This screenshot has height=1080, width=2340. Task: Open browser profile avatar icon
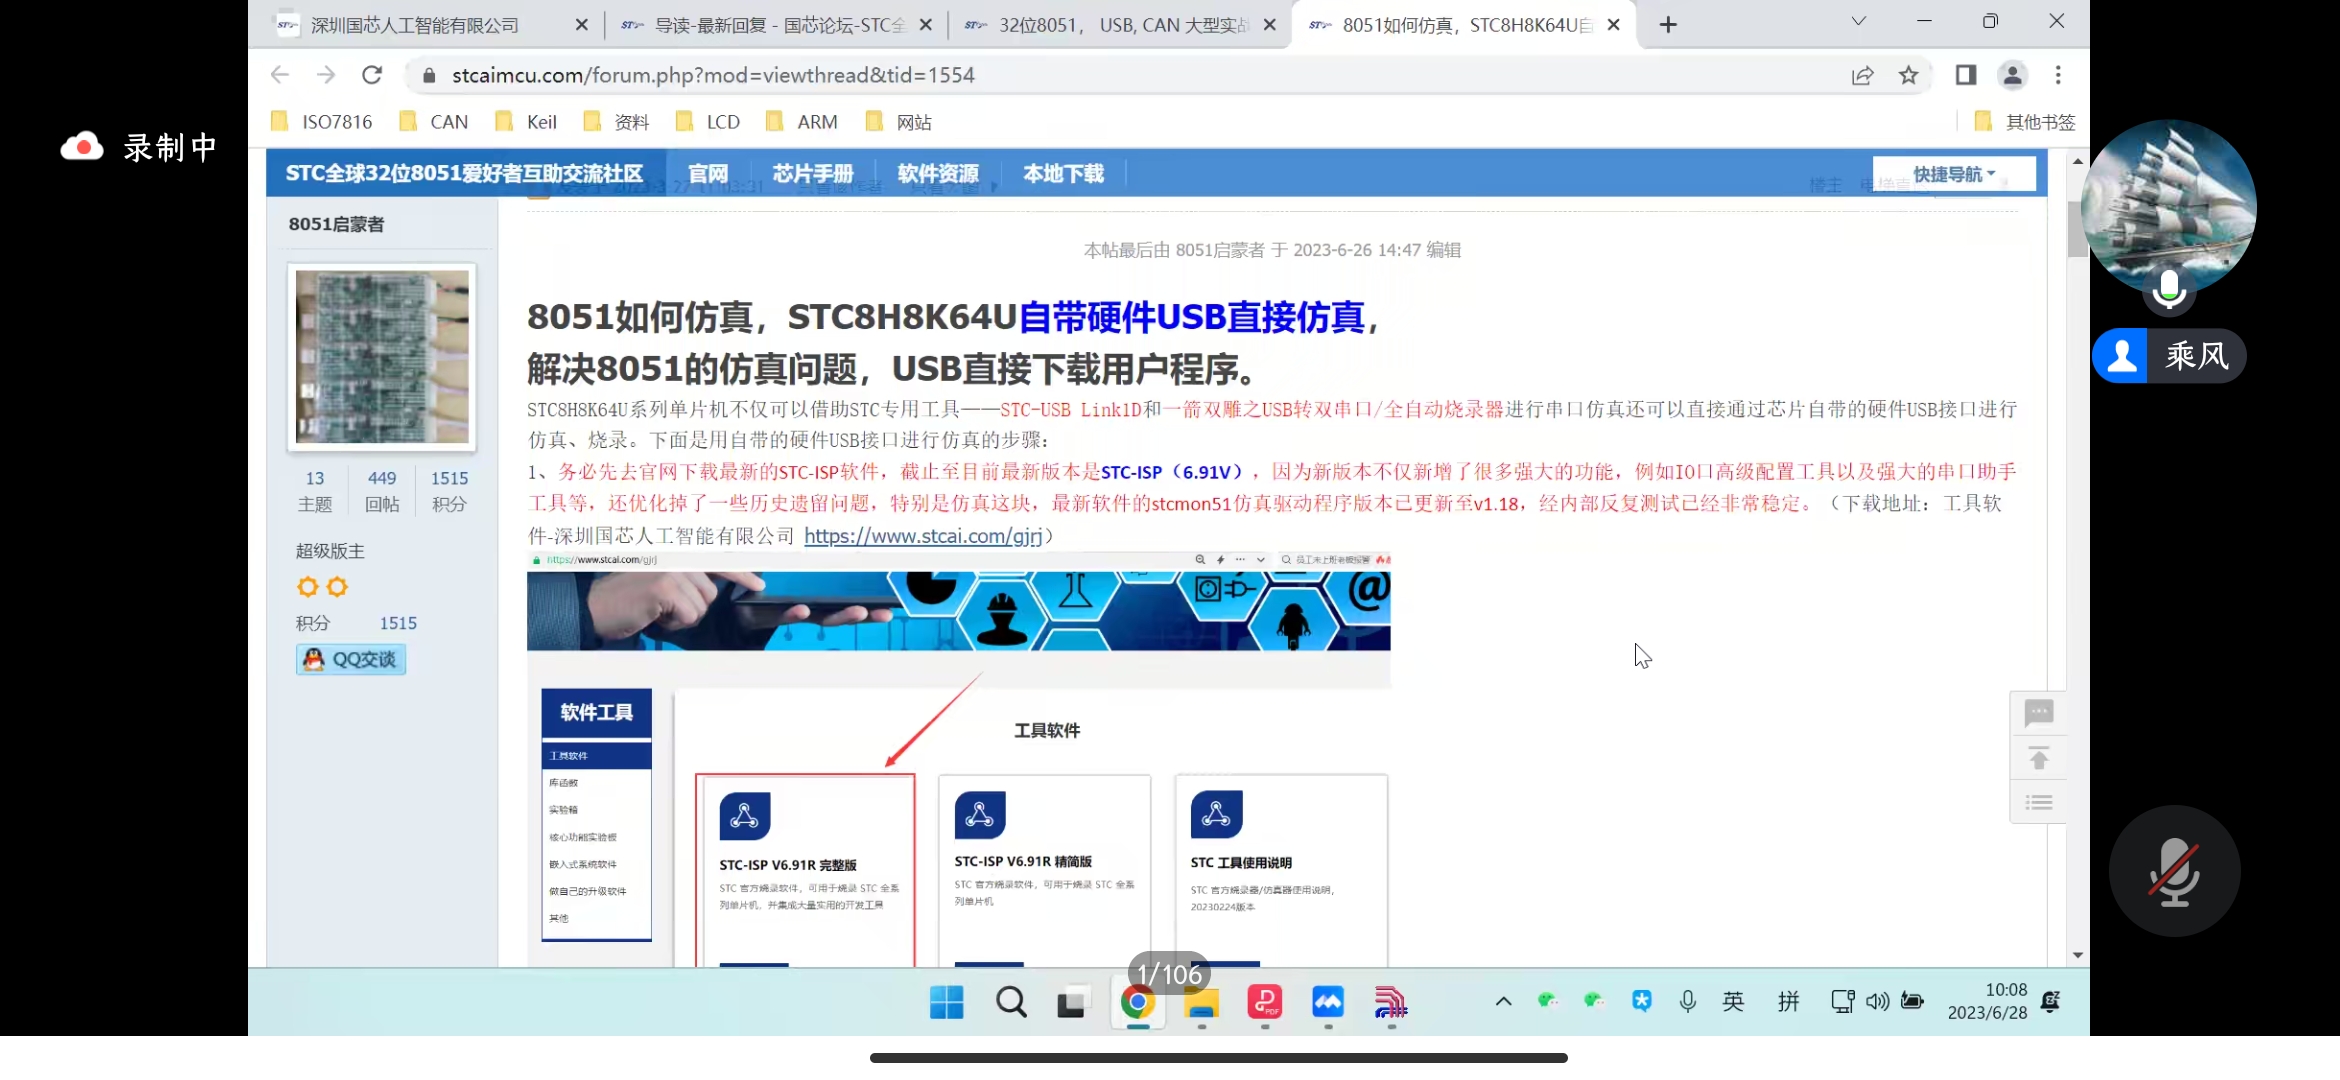coord(2012,75)
